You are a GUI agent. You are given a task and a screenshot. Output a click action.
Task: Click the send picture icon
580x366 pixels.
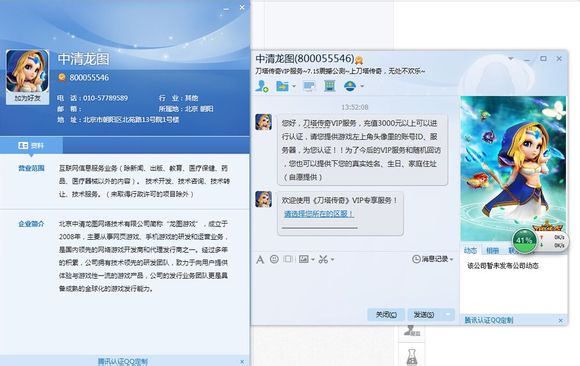click(x=304, y=259)
